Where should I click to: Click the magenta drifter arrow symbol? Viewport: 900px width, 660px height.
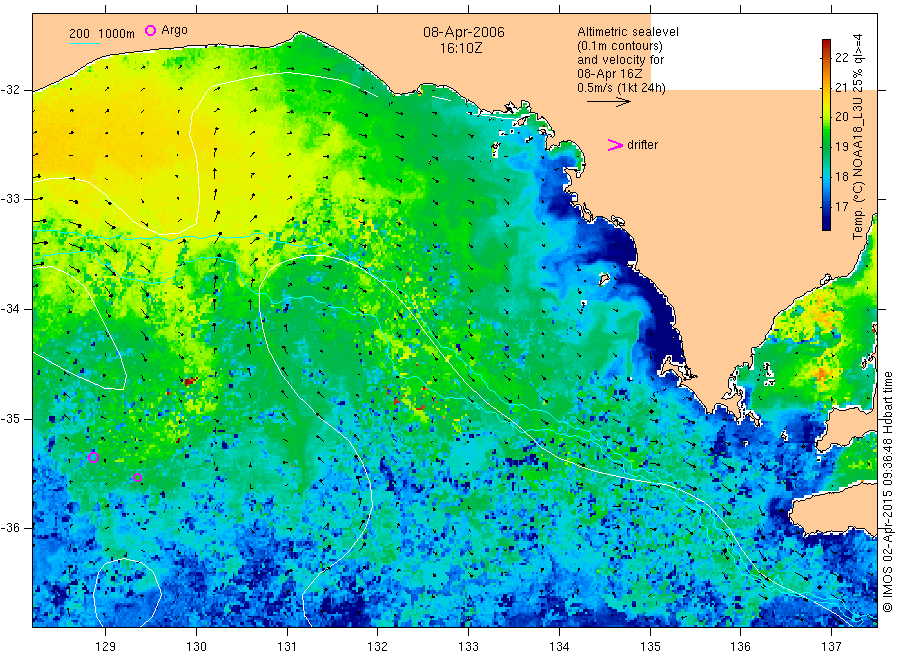(x=615, y=145)
